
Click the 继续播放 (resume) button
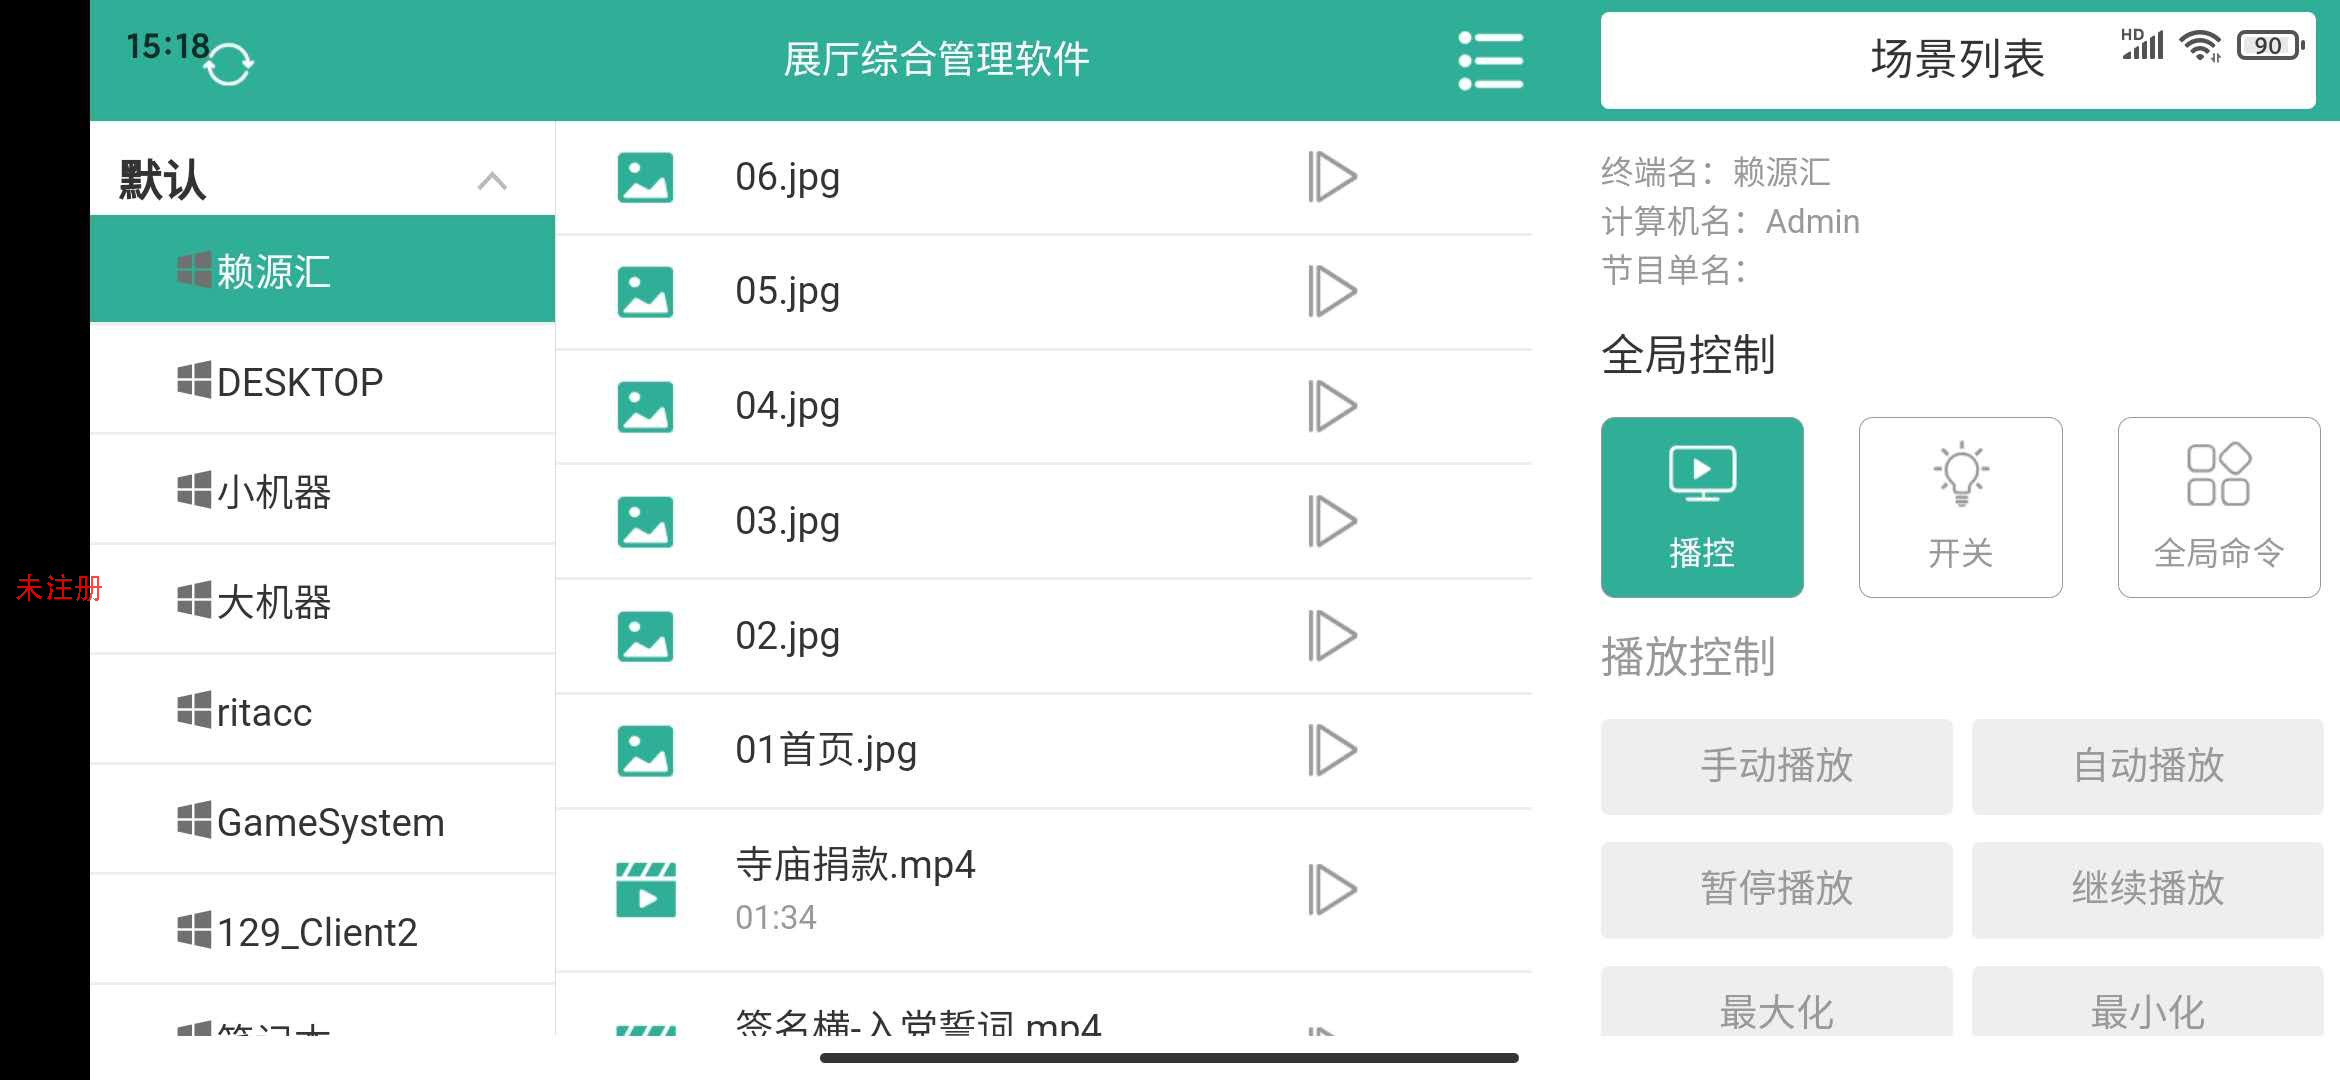tap(2147, 889)
